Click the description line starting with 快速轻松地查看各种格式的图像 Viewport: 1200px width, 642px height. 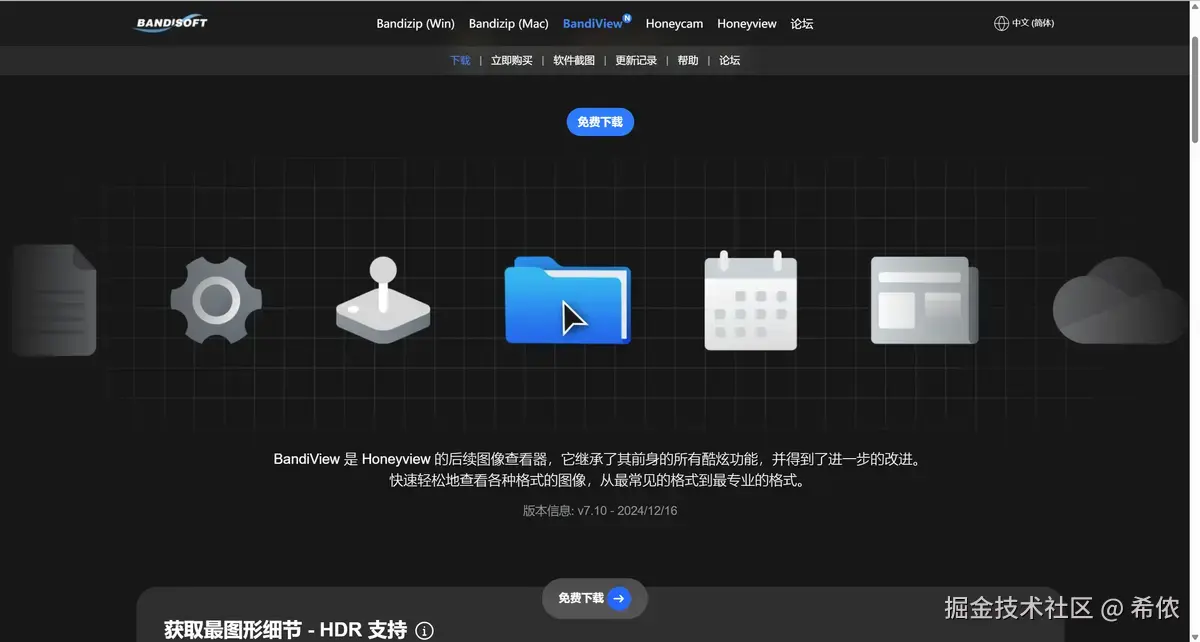(597, 481)
